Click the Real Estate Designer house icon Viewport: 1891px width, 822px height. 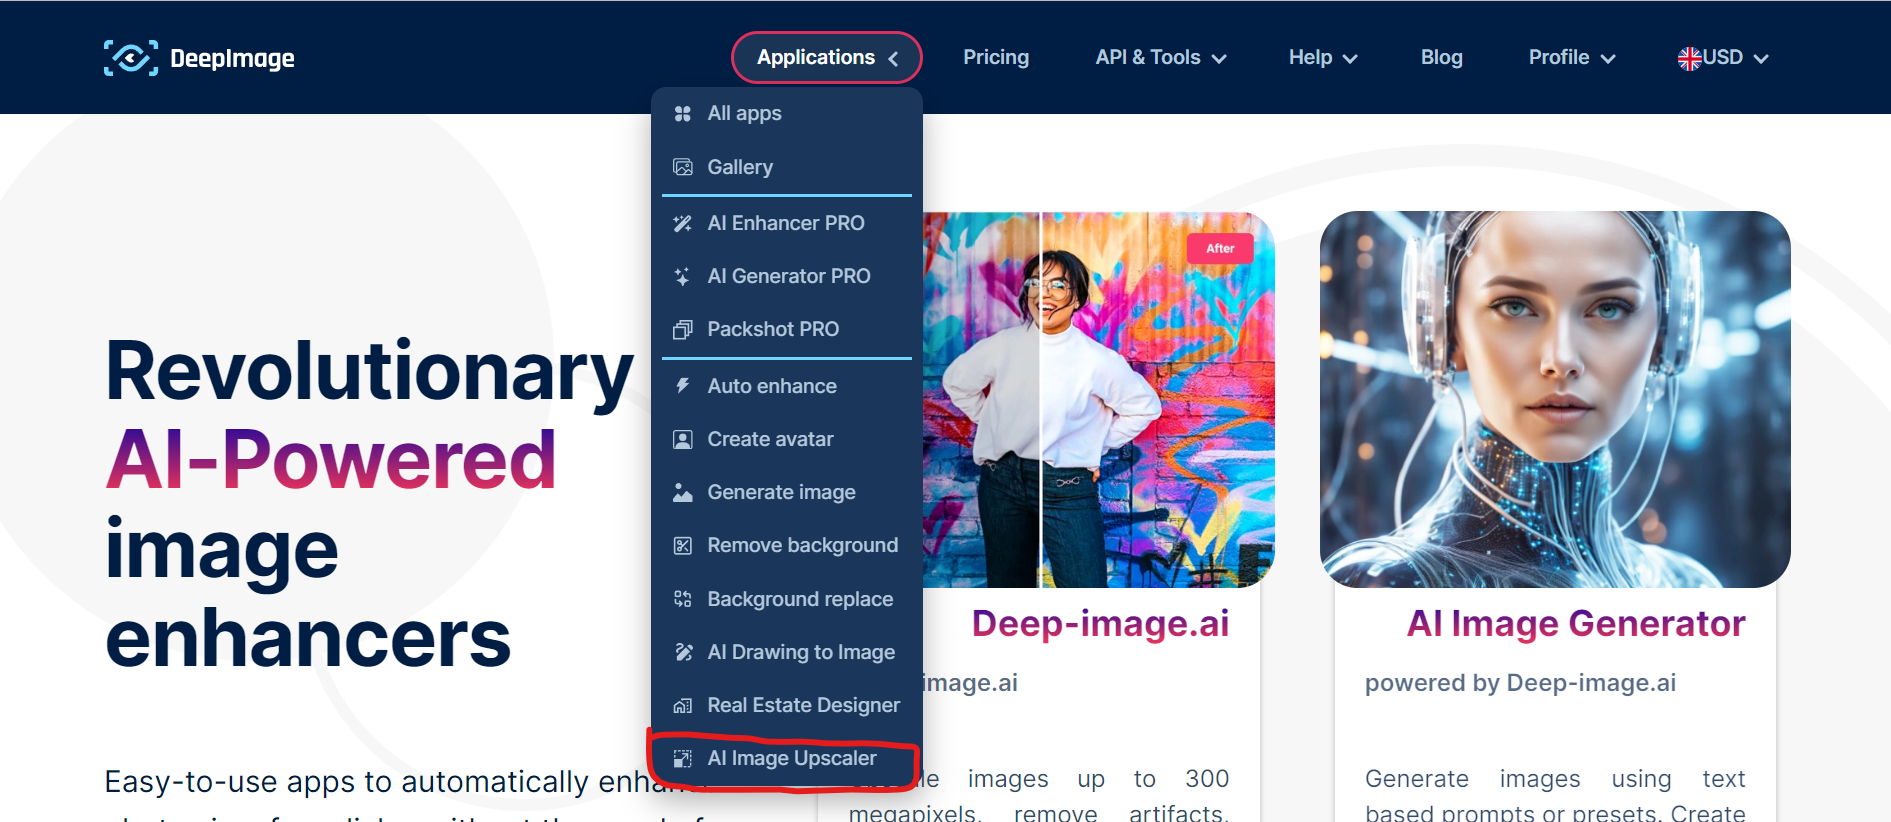(x=683, y=705)
